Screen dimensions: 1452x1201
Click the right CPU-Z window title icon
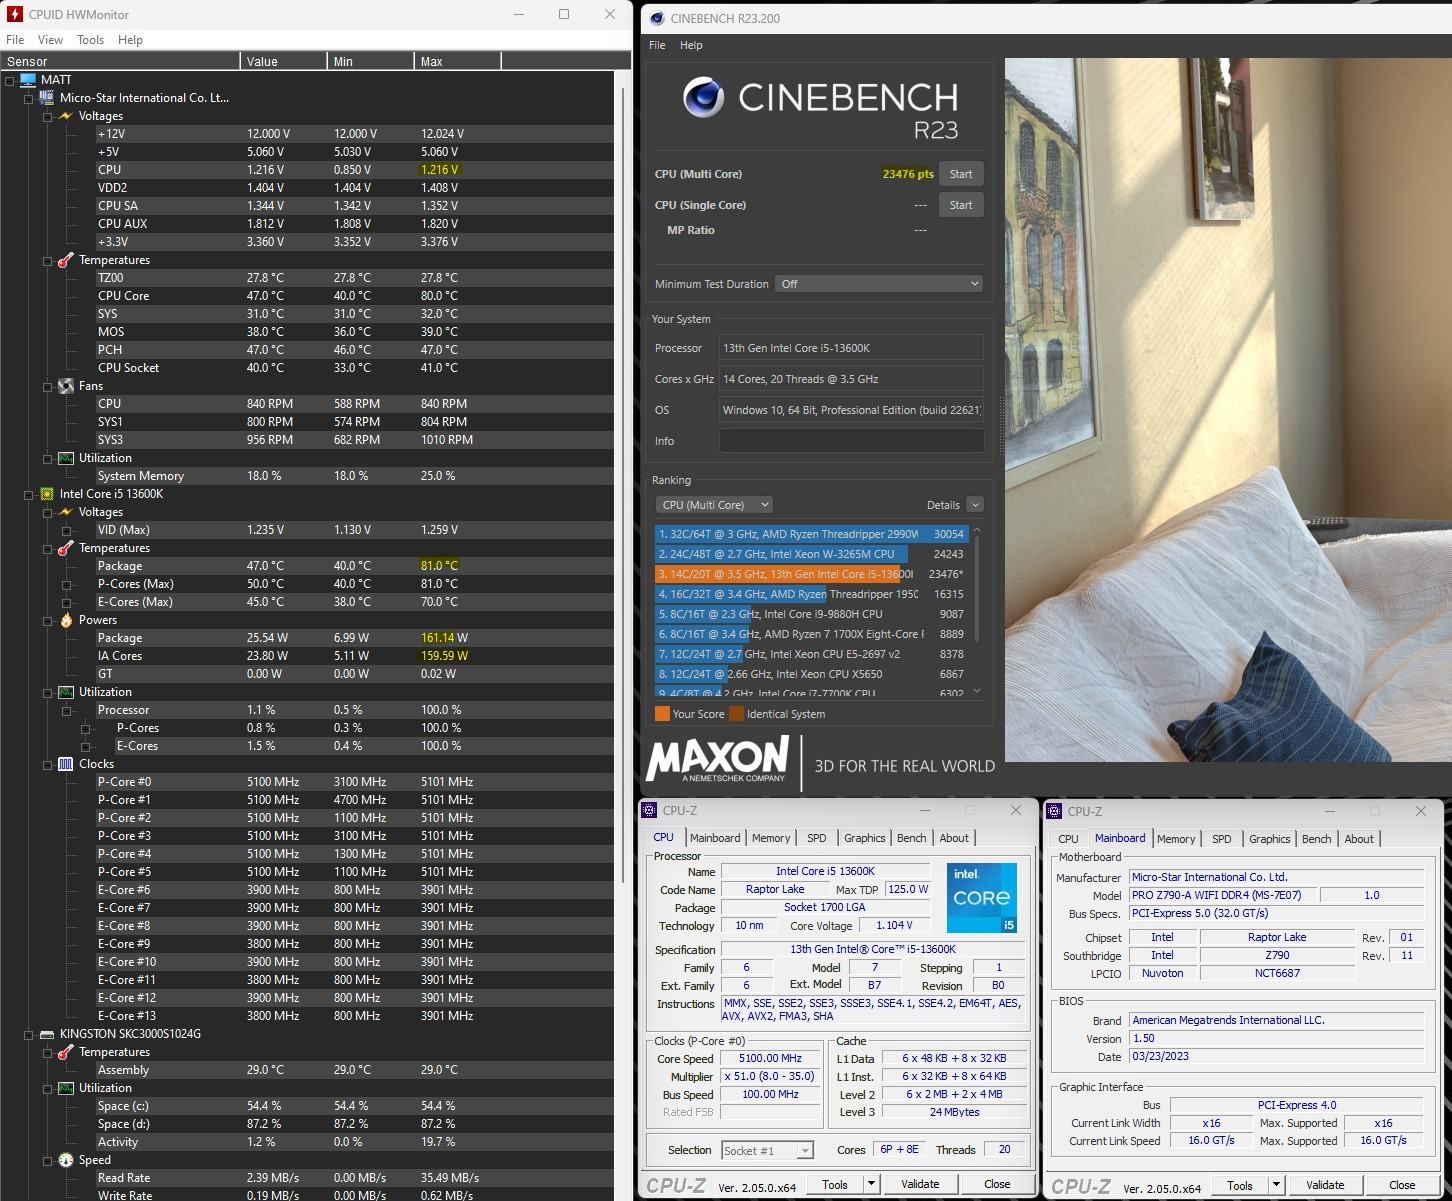tap(1055, 811)
